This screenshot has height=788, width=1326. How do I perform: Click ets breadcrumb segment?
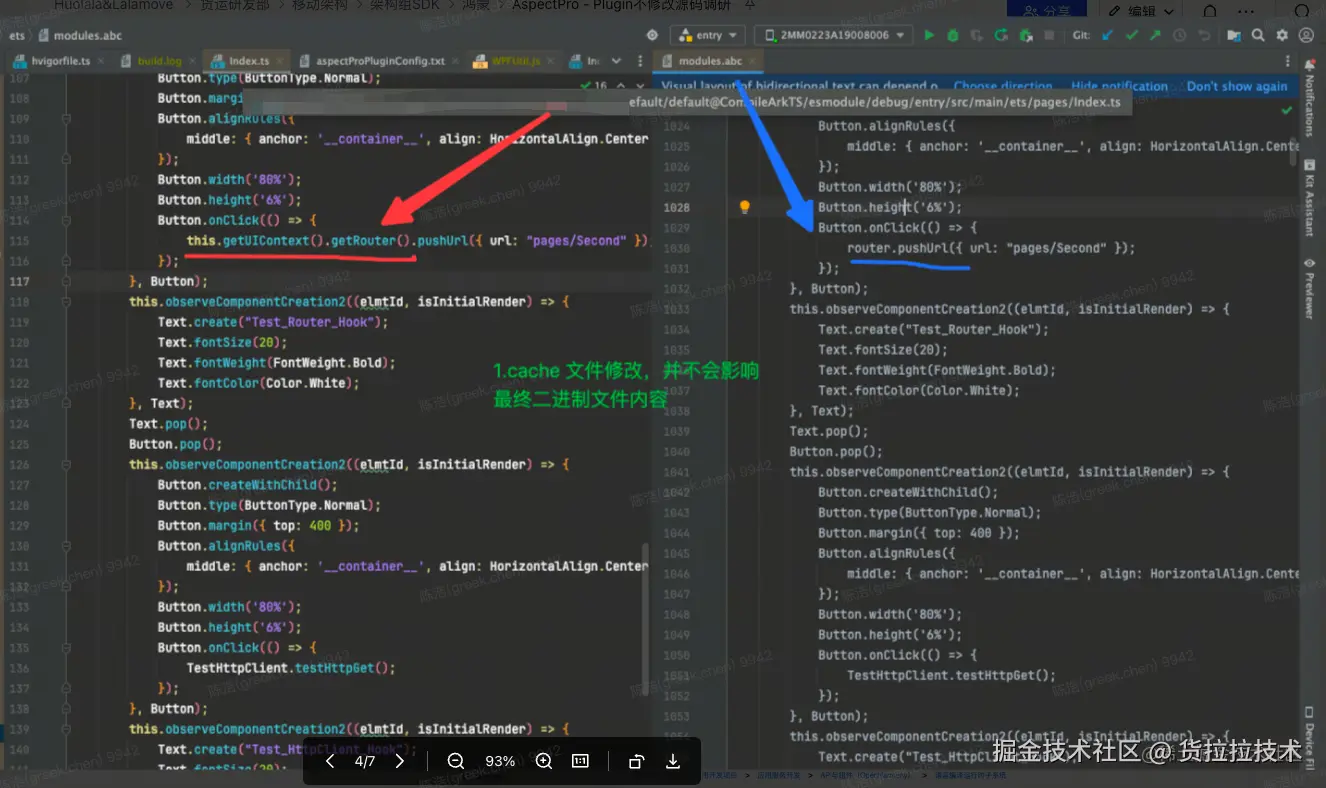(x=17, y=36)
